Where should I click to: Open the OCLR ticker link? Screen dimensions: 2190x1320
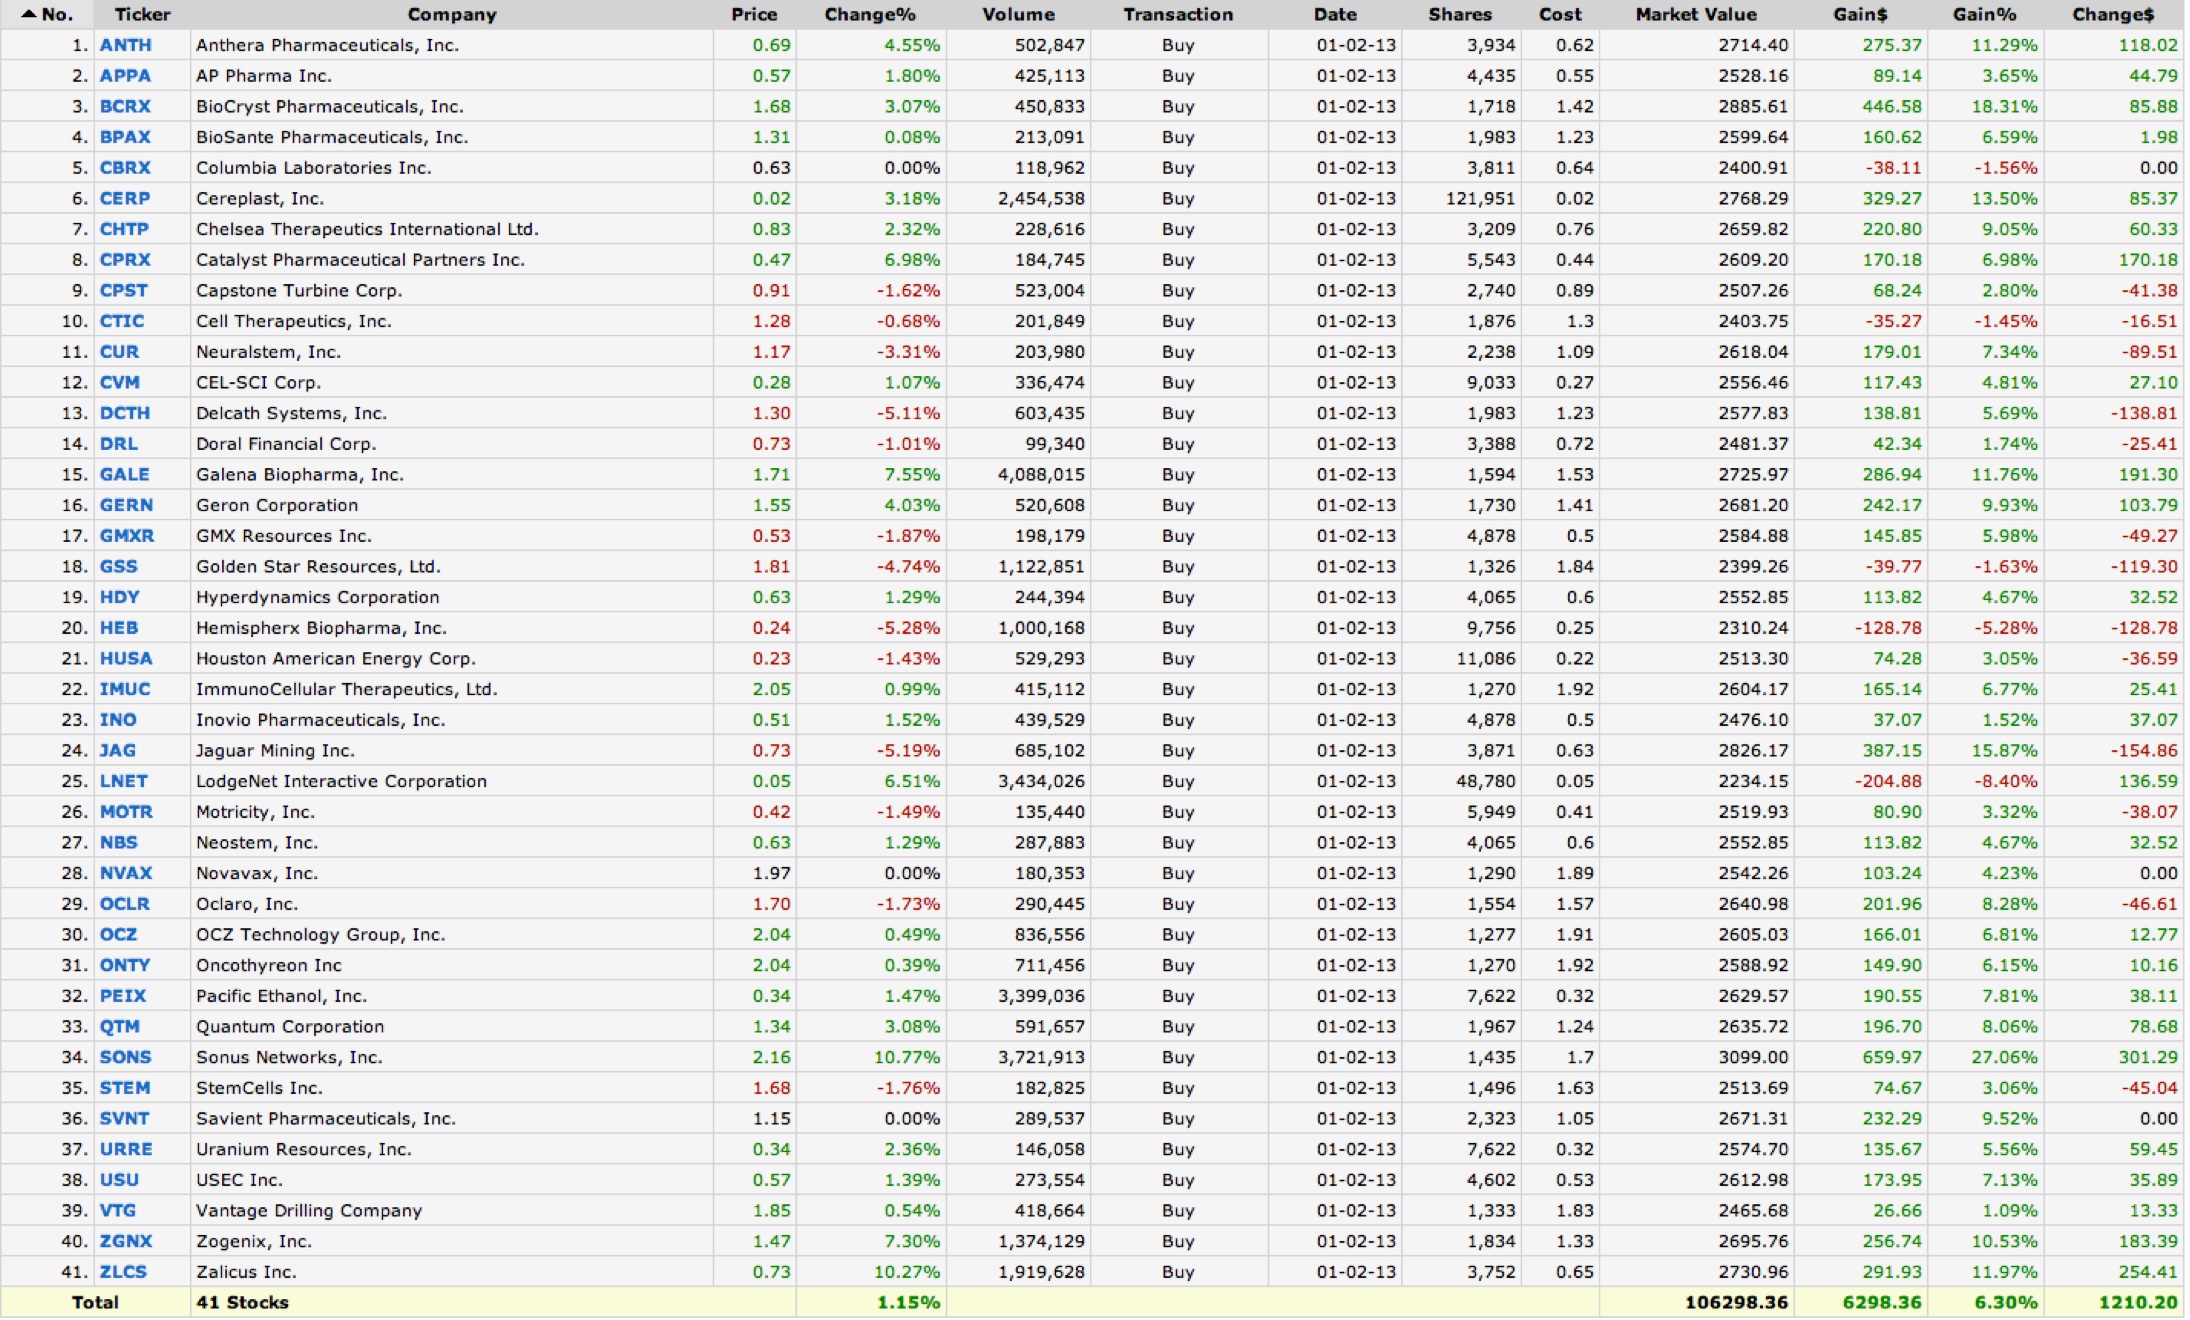tap(125, 904)
